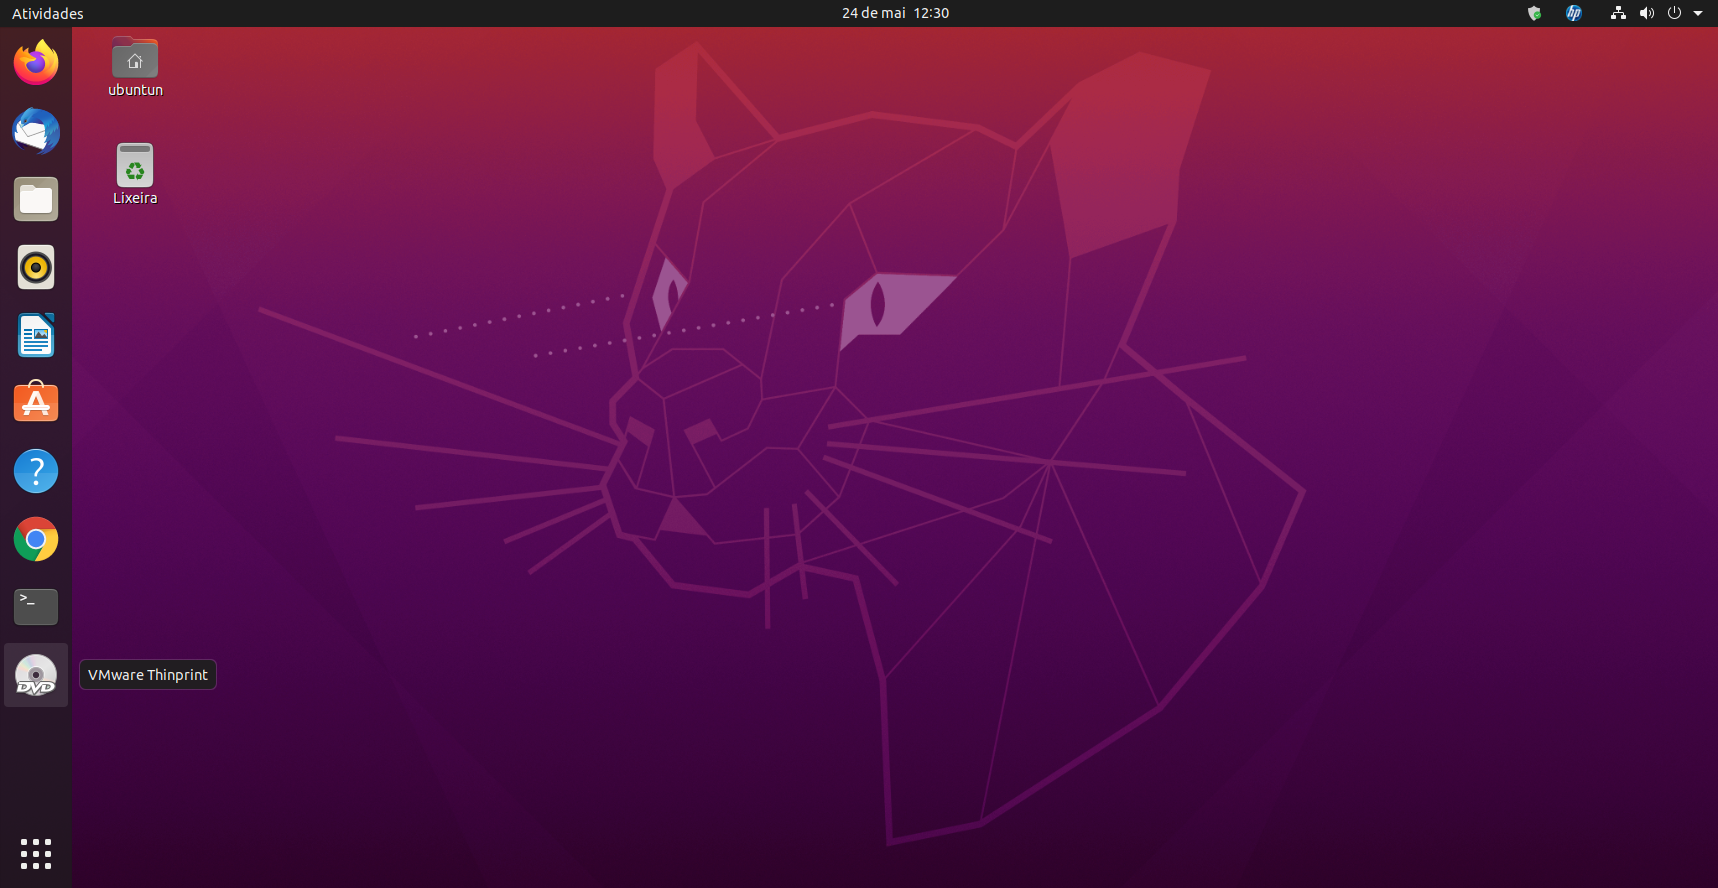The width and height of the screenshot is (1718, 888).
Task: Open the Atividades overview
Action: (48, 13)
